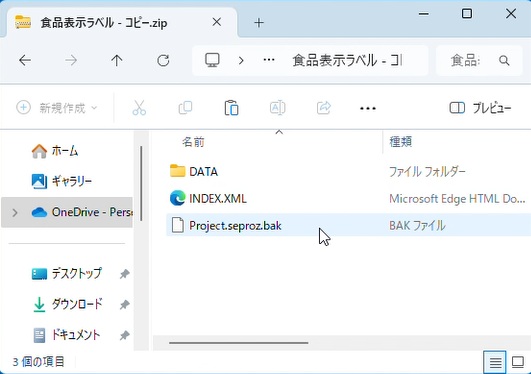Refresh the current folder view
This screenshot has height=374, width=531.
coord(163,61)
